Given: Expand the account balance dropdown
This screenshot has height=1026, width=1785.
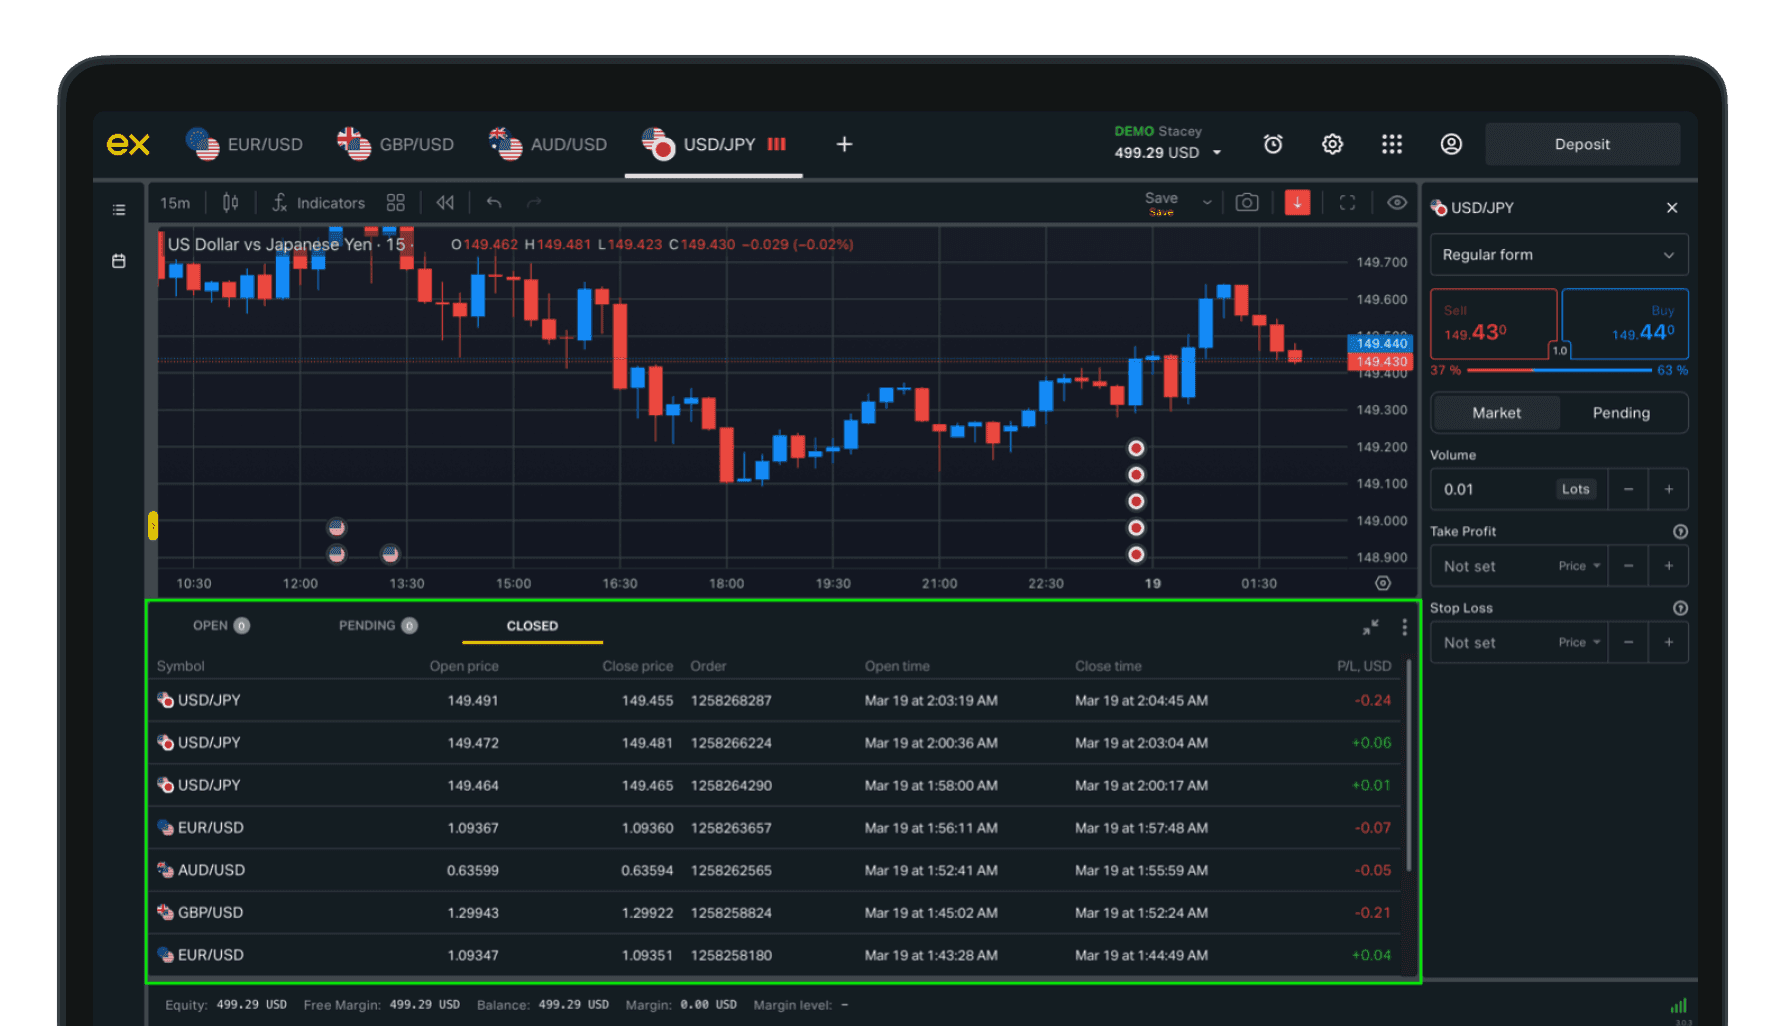Looking at the screenshot, I should (x=1216, y=152).
